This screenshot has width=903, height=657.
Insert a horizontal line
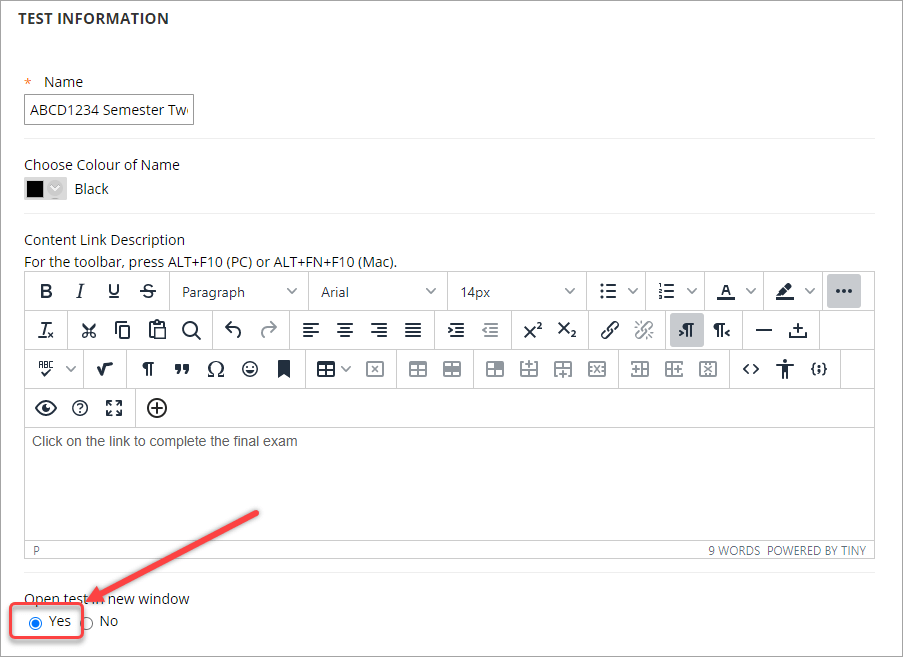[x=766, y=330]
